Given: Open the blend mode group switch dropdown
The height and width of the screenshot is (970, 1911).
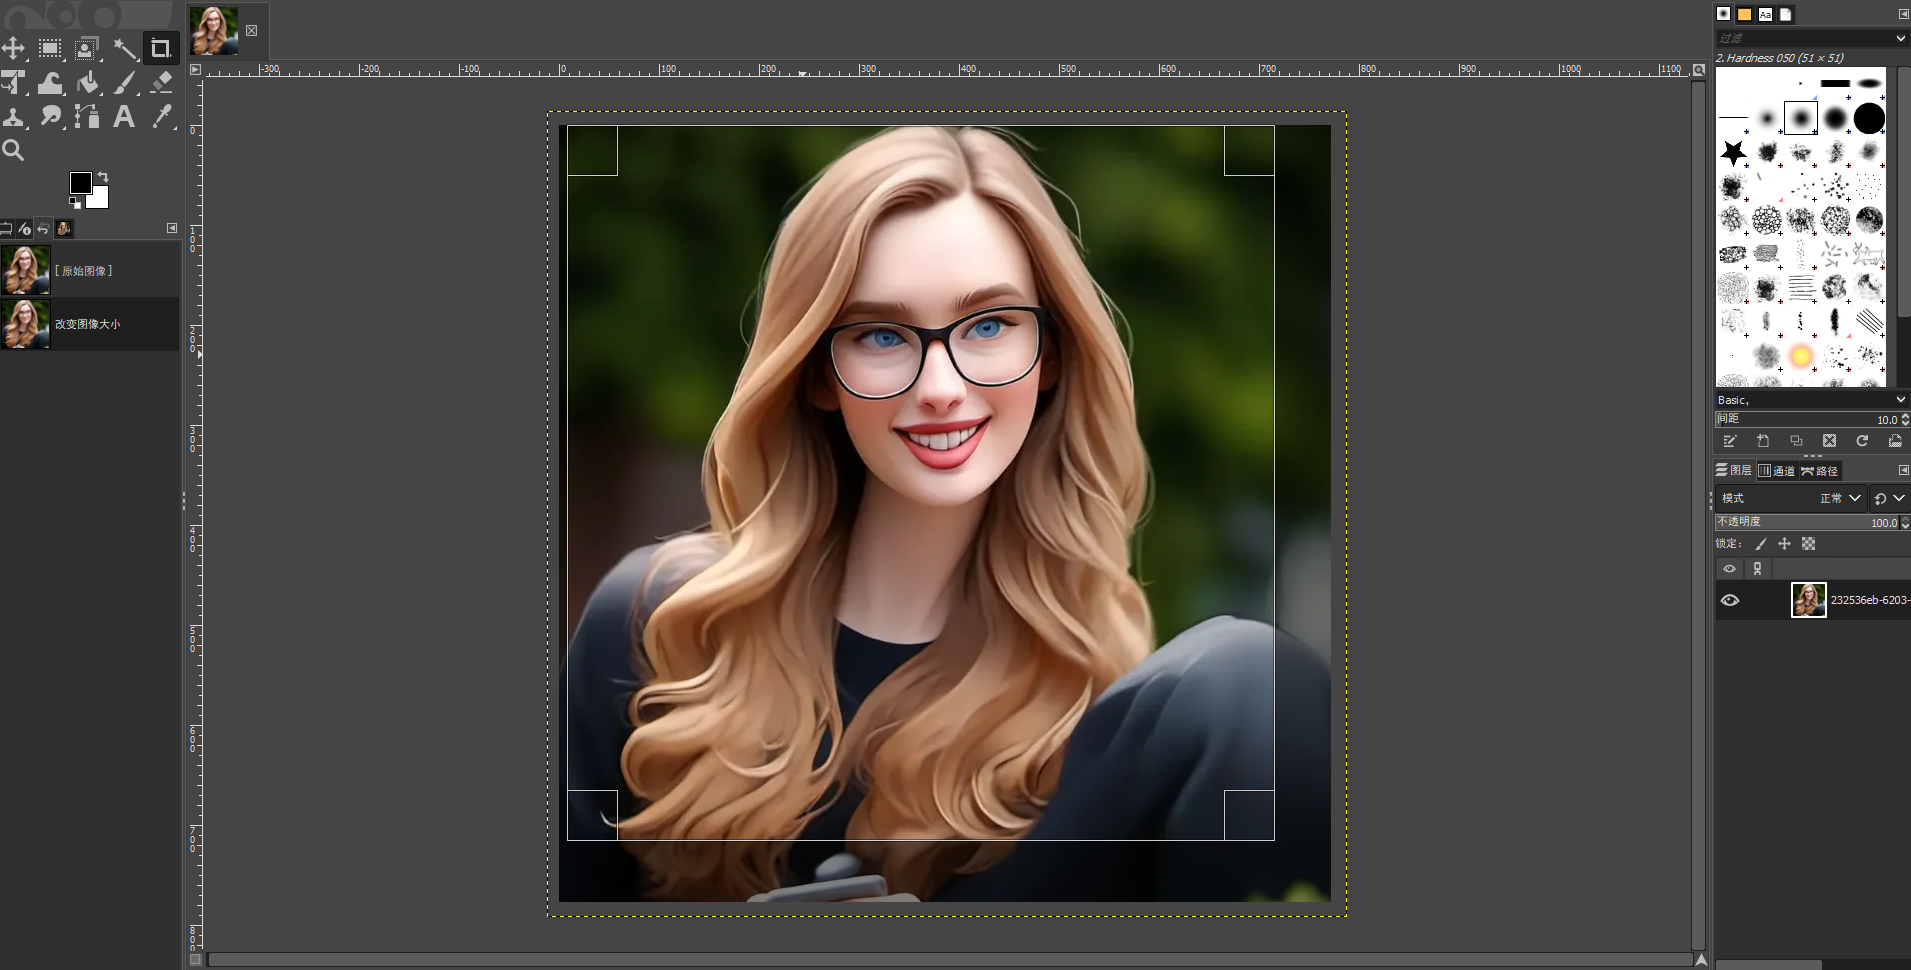Looking at the screenshot, I should (x=1889, y=498).
